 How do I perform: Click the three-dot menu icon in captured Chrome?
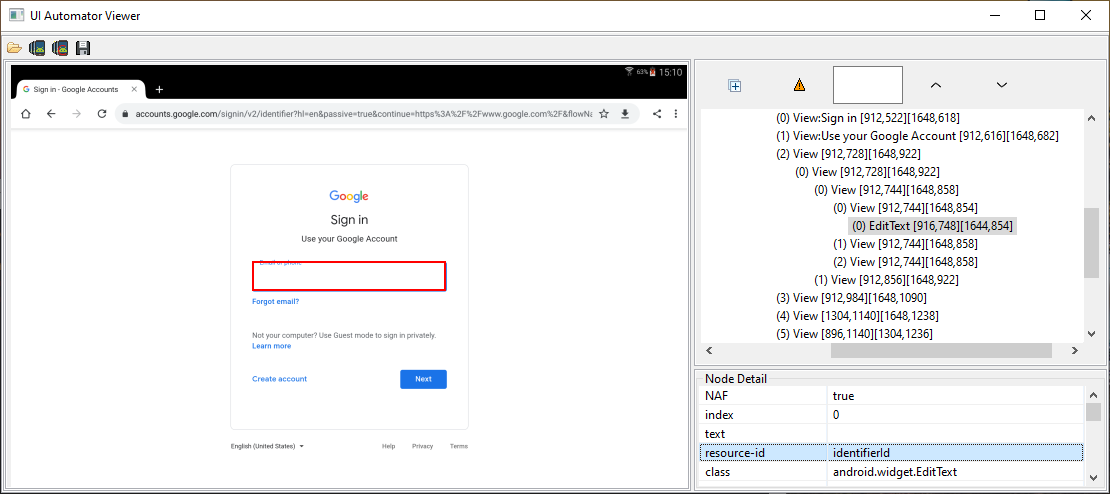coord(676,113)
